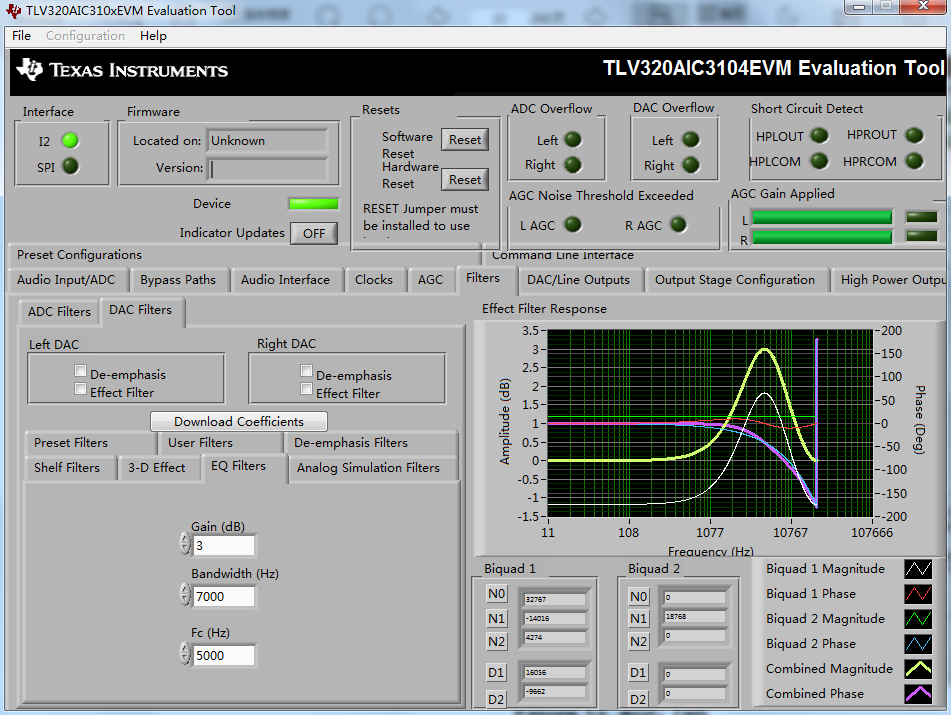The width and height of the screenshot is (951, 715).
Task: Click the L AGC Gain Applied bar
Action: click(x=822, y=218)
